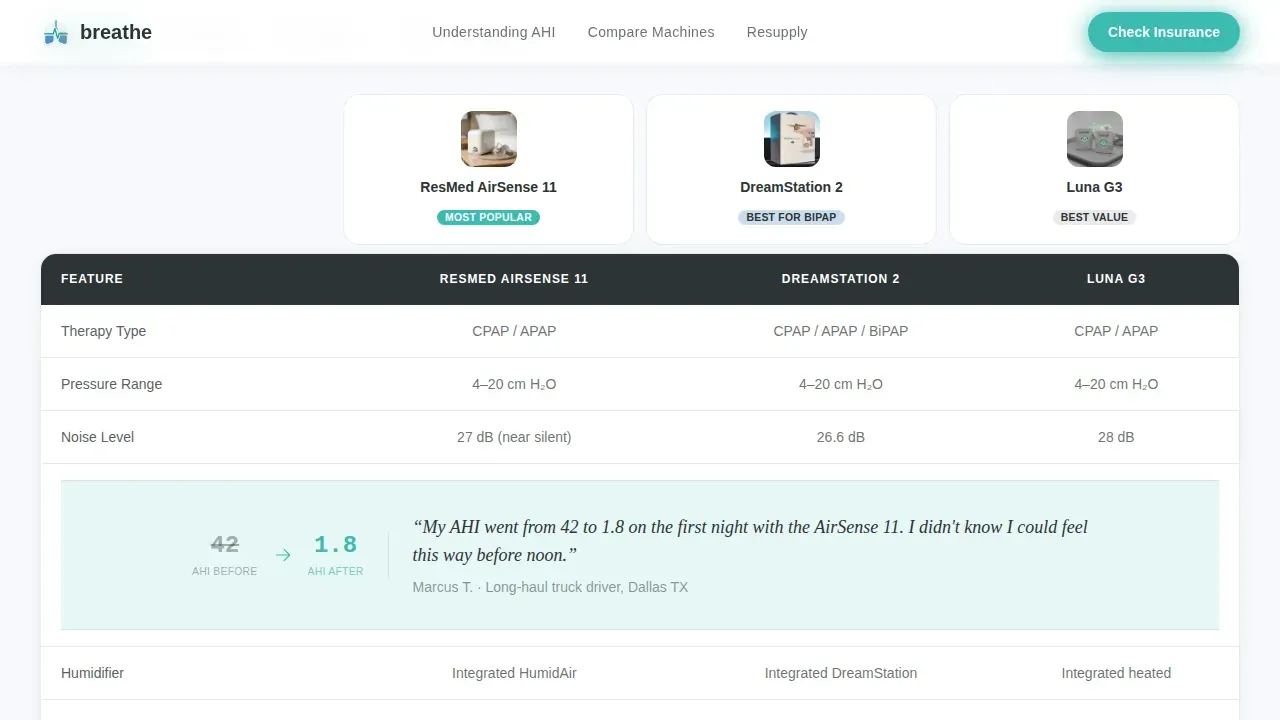The height and width of the screenshot is (720, 1280).
Task: Click the Check Insurance button
Action: (x=1163, y=32)
